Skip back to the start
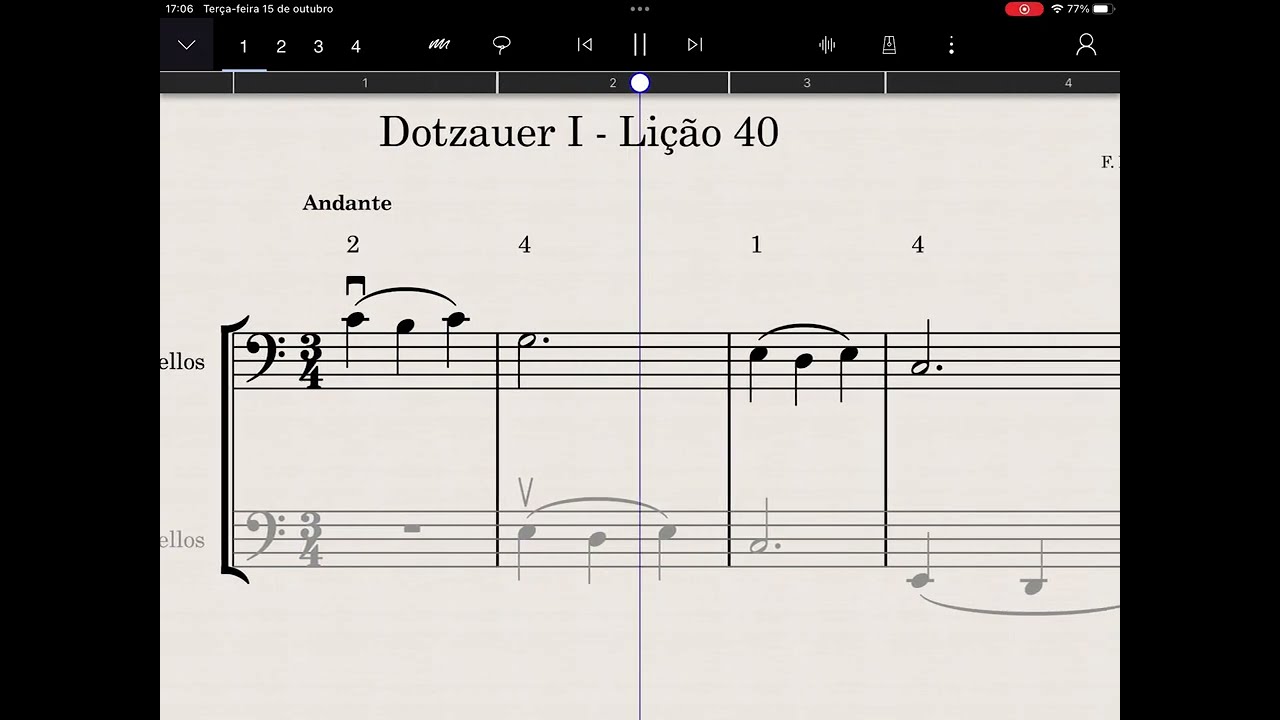 click(x=585, y=45)
